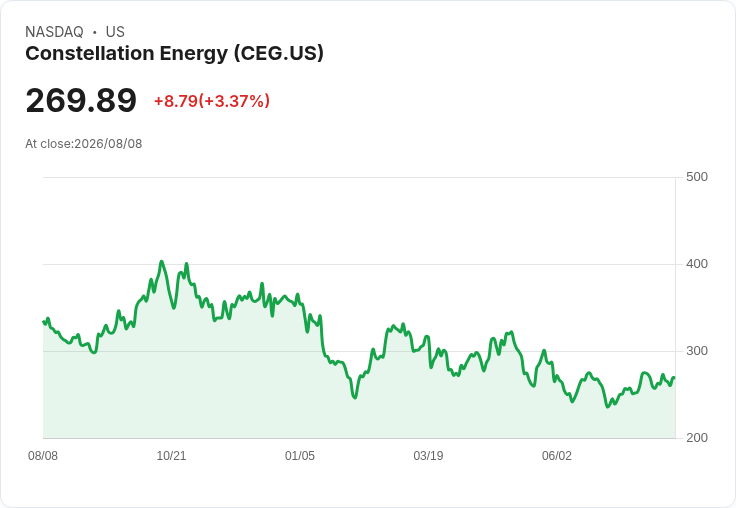Click the 400 price axis label
The image size is (736, 508).
tap(697, 264)
